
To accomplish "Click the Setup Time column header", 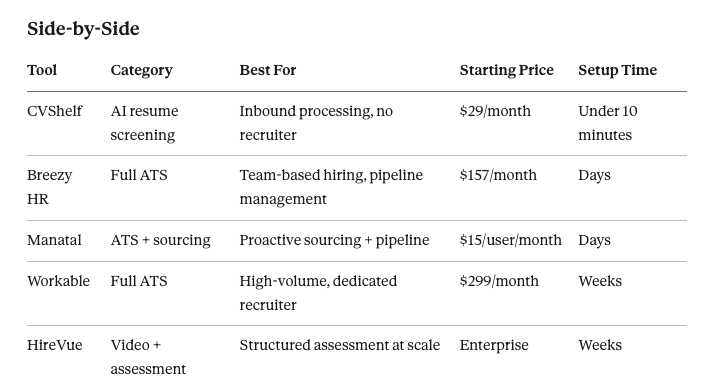I will coord(617,70).
